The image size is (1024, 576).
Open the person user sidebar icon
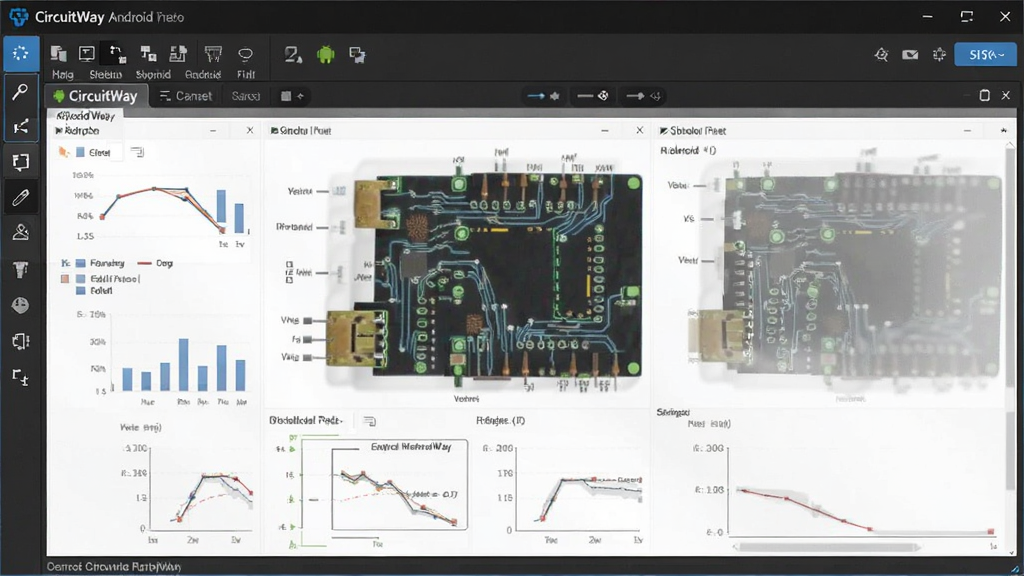20,232
